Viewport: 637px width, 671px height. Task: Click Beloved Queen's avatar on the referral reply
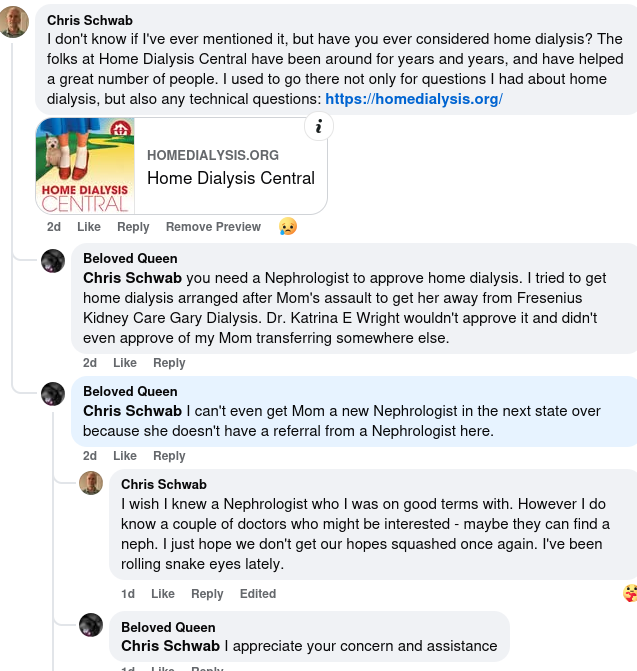point(53,395)
